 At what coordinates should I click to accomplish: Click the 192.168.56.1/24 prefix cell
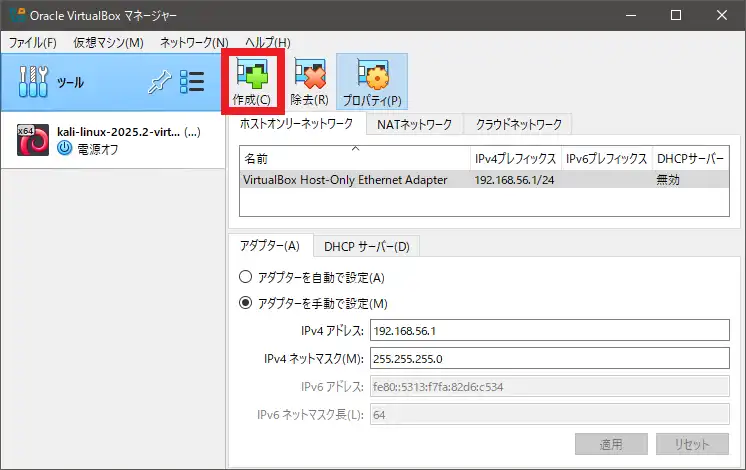coord(514,180)
